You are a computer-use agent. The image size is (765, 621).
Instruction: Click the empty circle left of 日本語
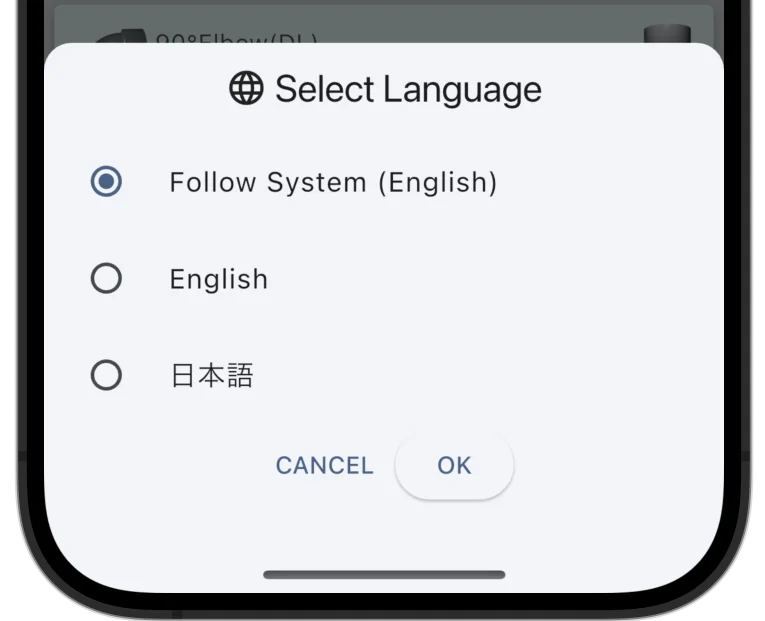106,375
